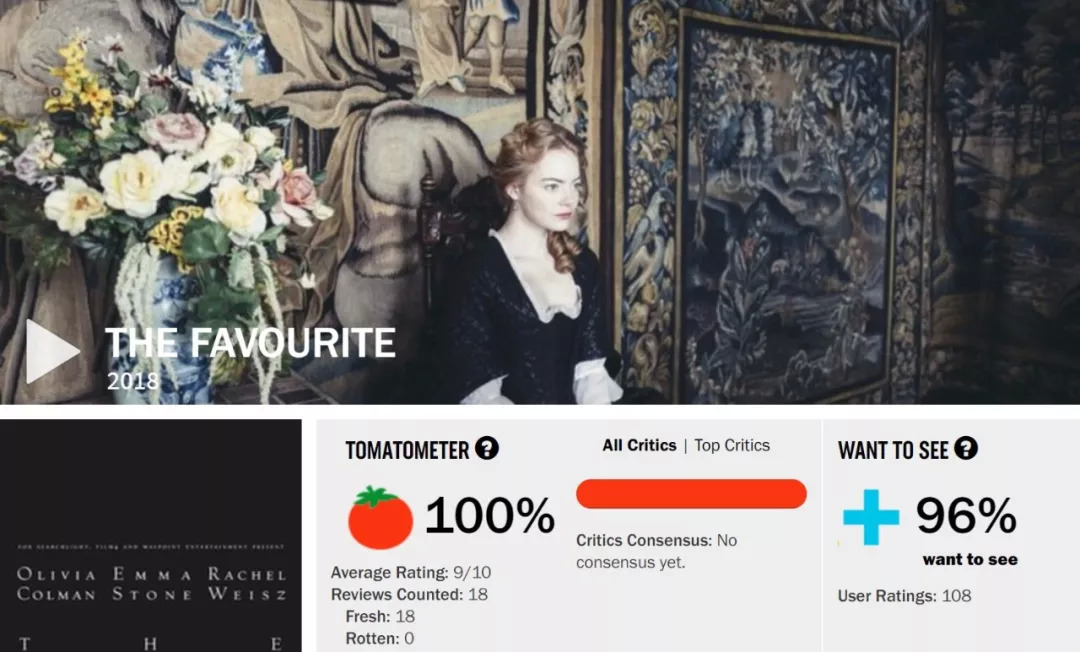Click the 100% Tomatometer score
Image resolution: width=1080 pixels, height=652 pixels.
click(x=490, y=515)
